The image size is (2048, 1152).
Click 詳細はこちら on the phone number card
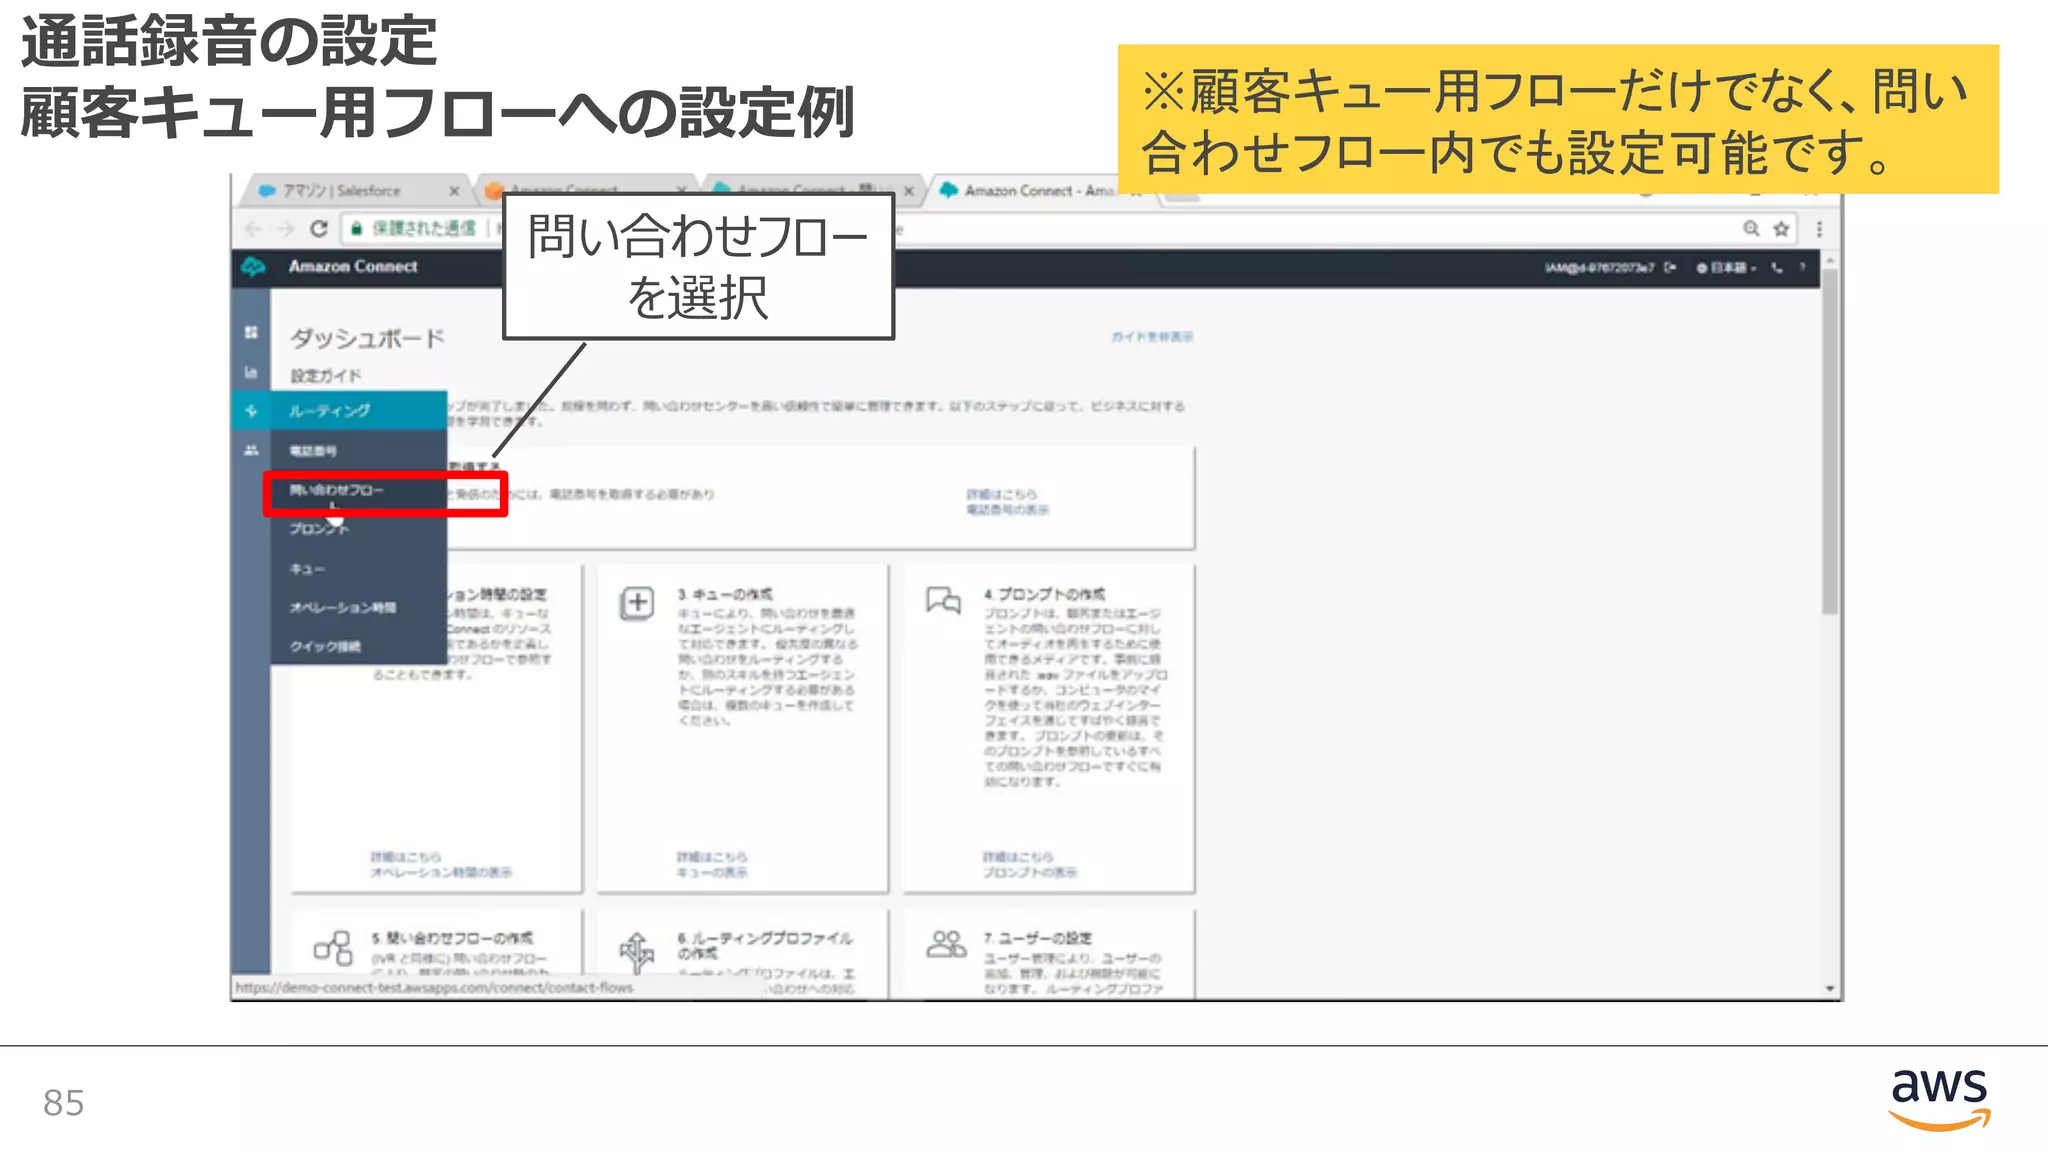point(1001,494)
